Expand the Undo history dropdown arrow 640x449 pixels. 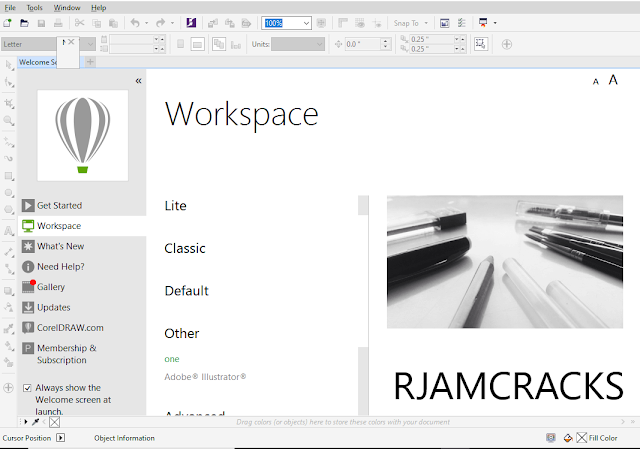pyautogui.click(x=147, y=23)
